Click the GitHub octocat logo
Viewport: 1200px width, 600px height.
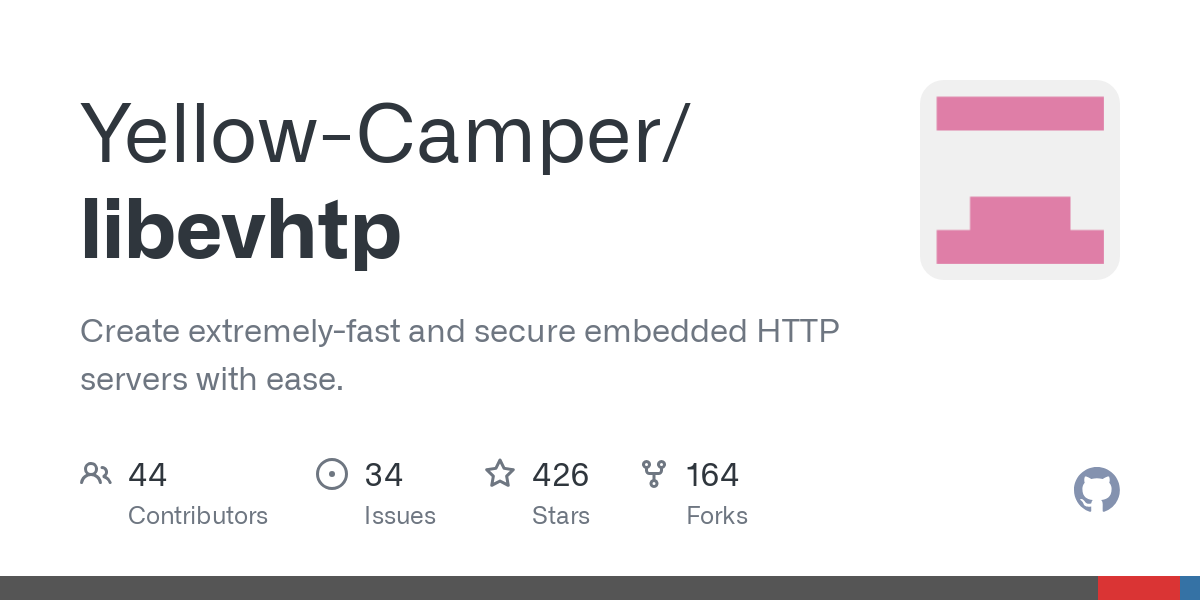pyautogui.click(x=1096, y=490)
